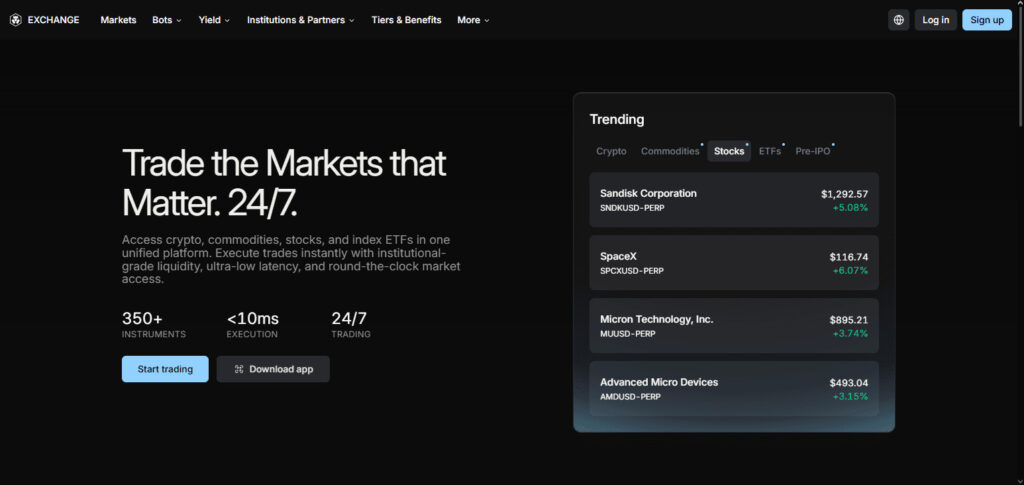Screen dimensions: 1024x485
Task: Select the Stocks trending tab
Action: coord(729,151)
